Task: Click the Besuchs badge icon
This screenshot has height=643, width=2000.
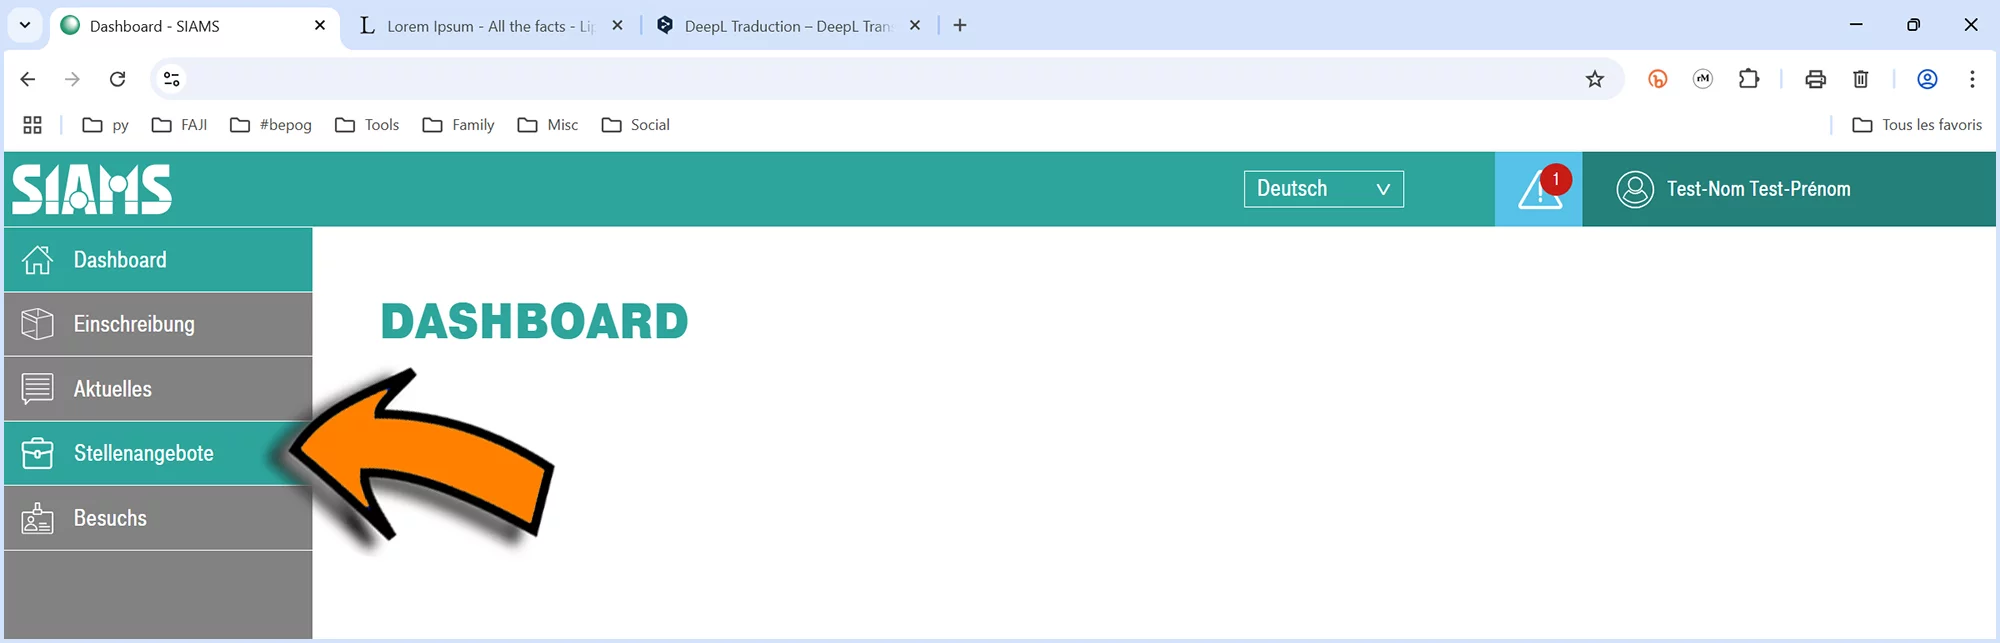Action: (38, 518)
